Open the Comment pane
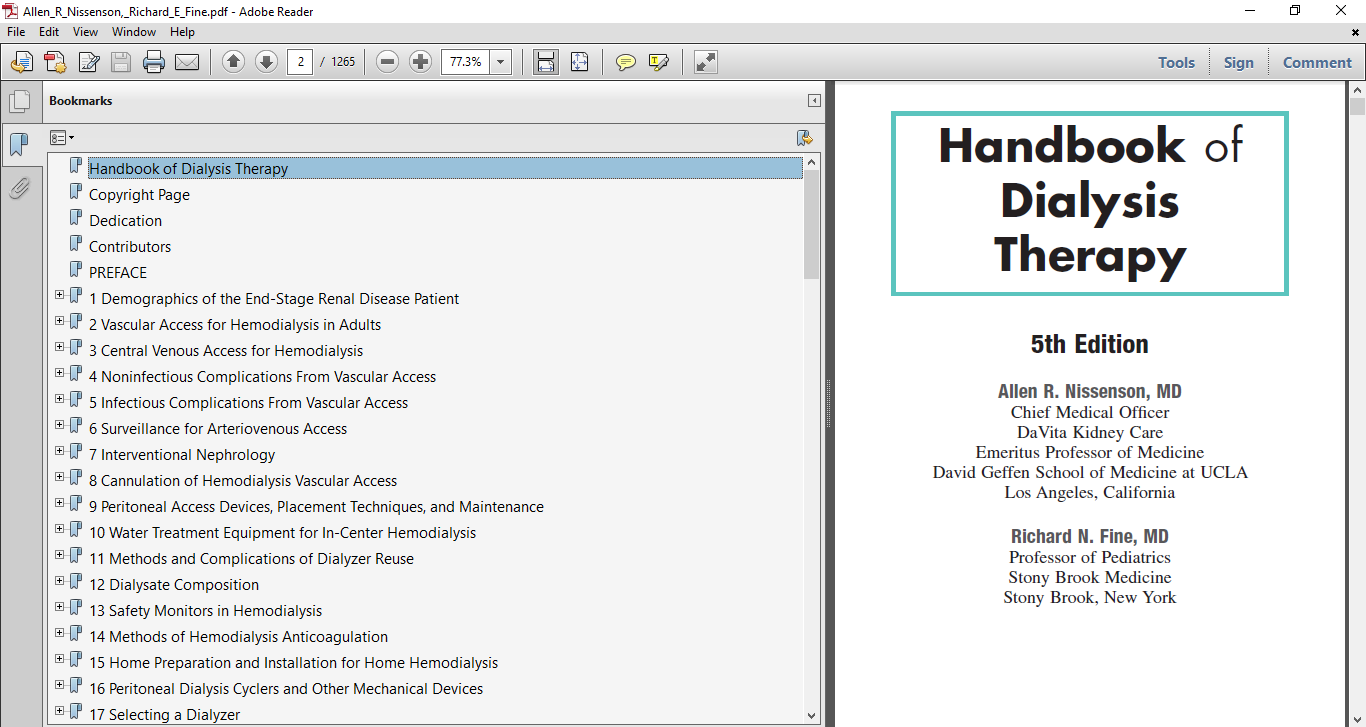Screen dimensions: 1366x727 [x=1317, y=62]
